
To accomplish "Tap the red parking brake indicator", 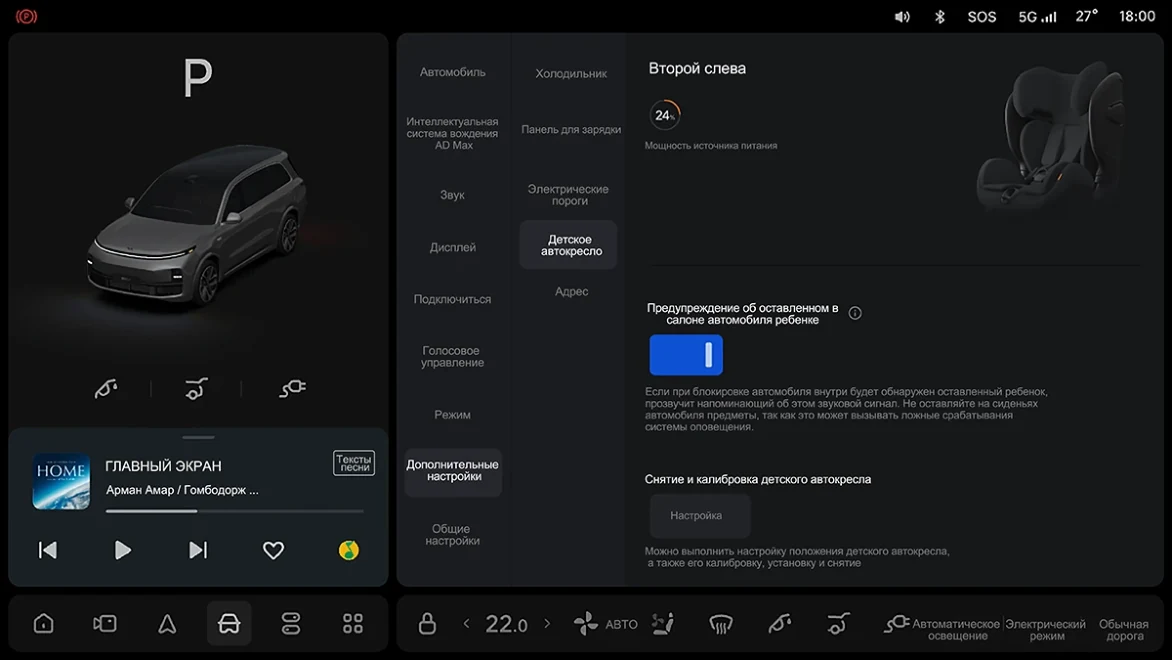I will point(26,16).
